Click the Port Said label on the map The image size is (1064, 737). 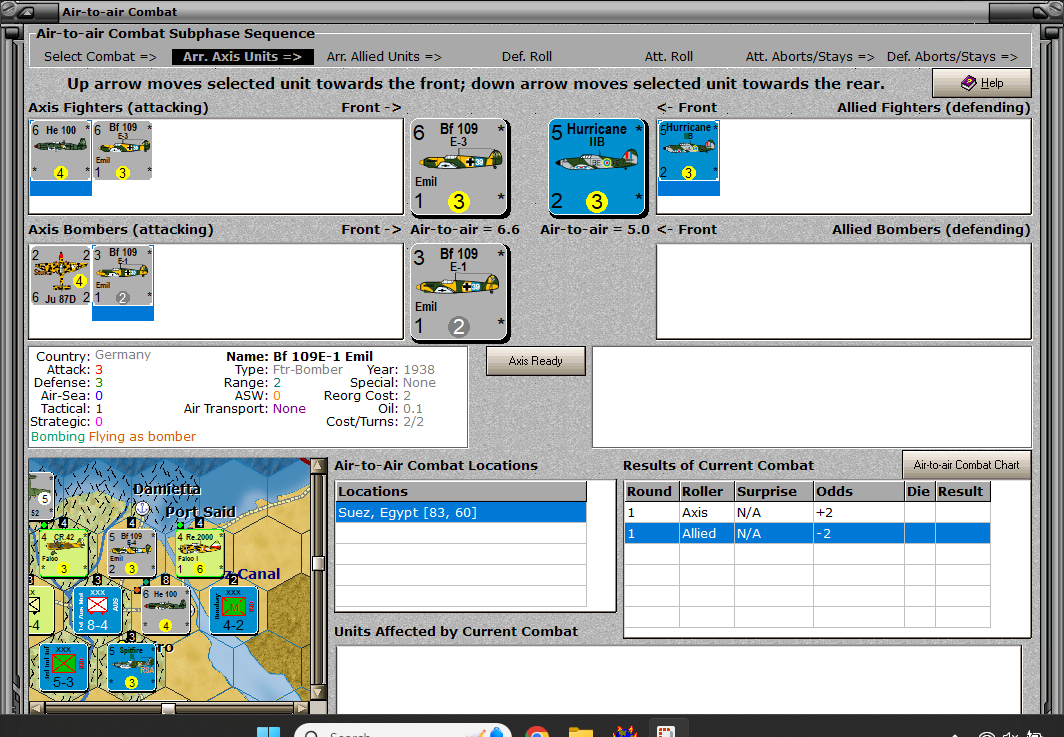point(200,512)
